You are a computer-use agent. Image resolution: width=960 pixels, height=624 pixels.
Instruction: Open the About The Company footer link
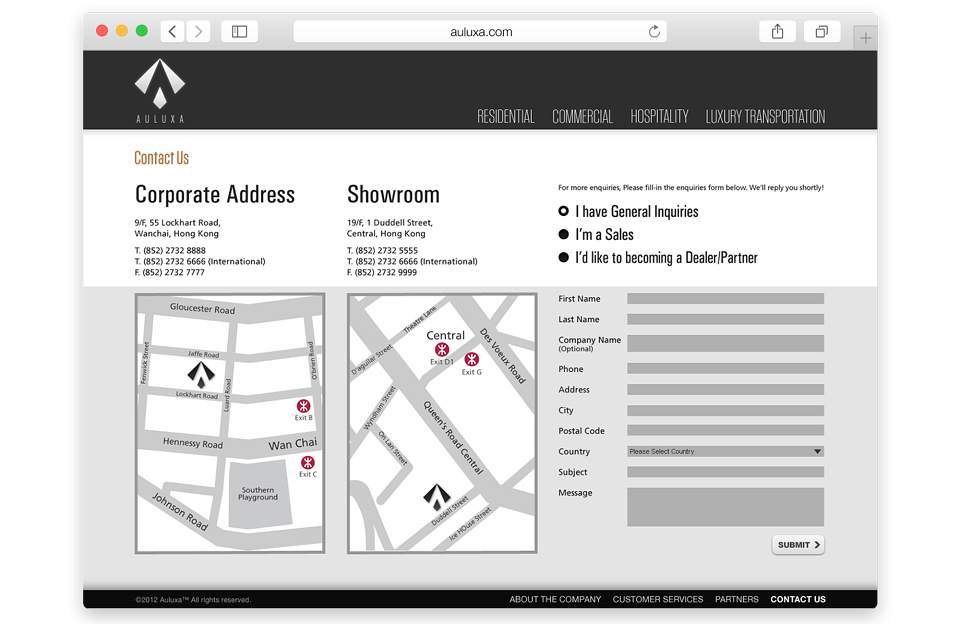point(555,599)
